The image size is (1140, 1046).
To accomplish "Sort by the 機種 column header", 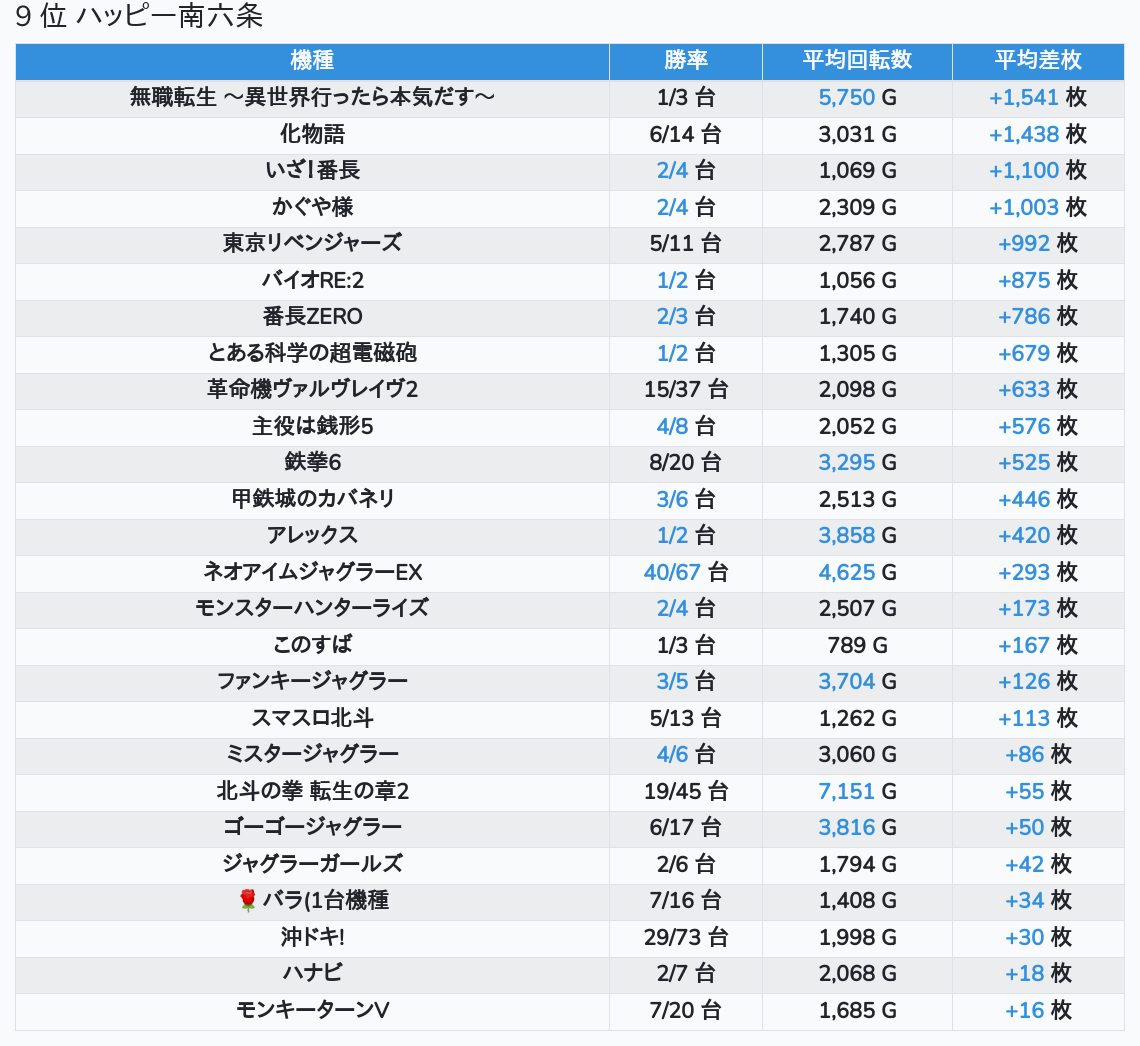I will [312, 61].
